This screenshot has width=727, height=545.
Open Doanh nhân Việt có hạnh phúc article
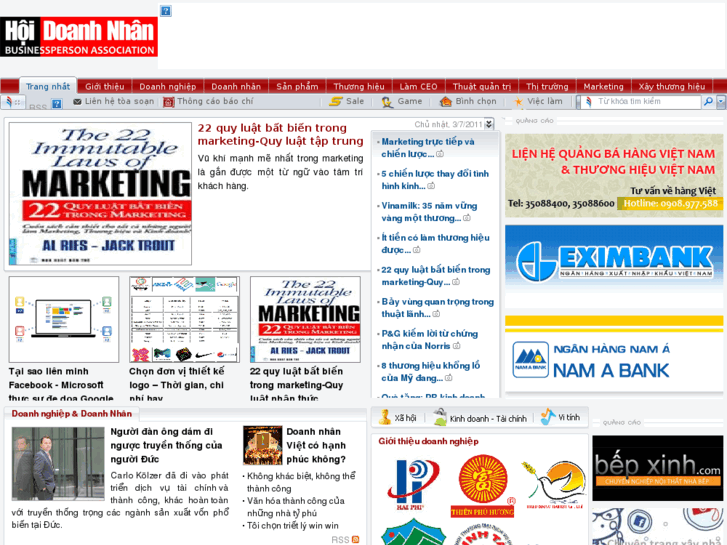click(316, 445)
